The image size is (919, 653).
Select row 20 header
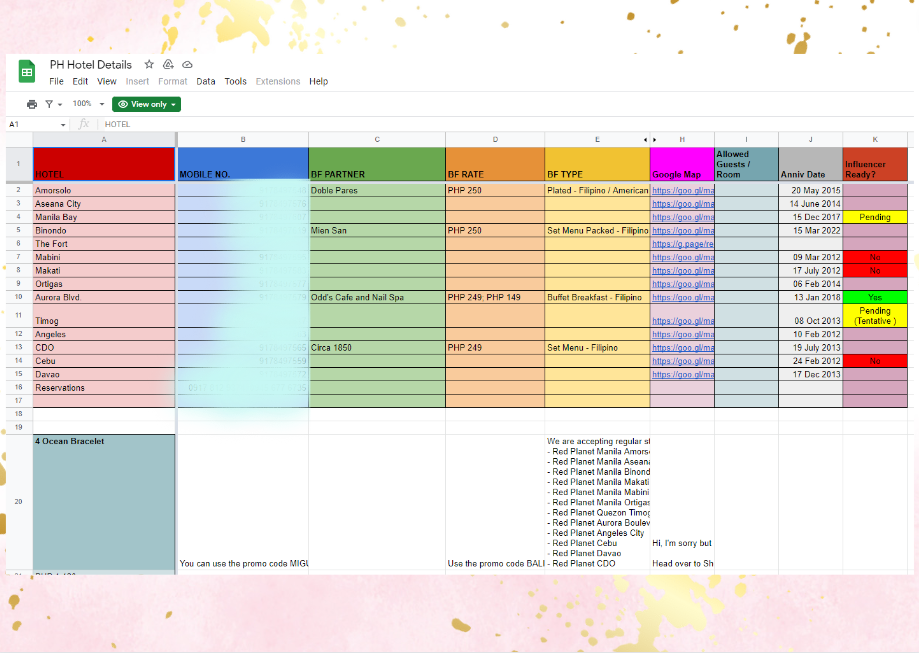pyautogui.click(x=19, y=502)
